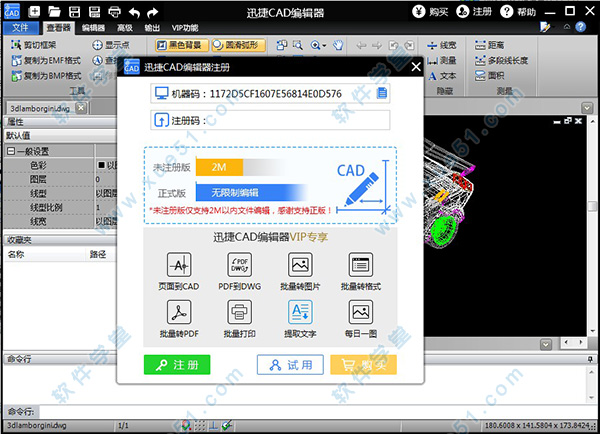Close the registration dialog
Screen dimensions: 600x434
coord(416,67)
